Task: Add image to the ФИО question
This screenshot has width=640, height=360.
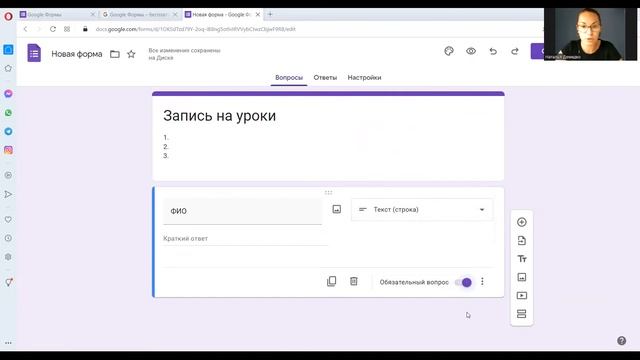Action: pyautogui.click(x=337, y=209)
